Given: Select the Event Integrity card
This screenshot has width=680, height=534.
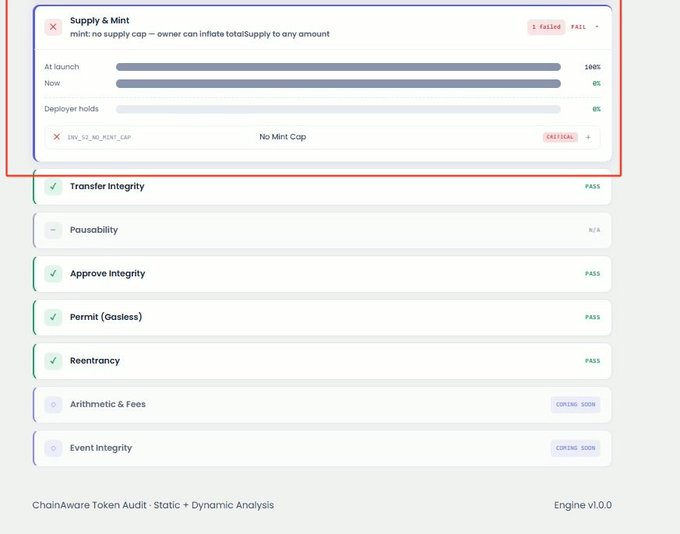Looking at the screenshot, I should (322, 448).
